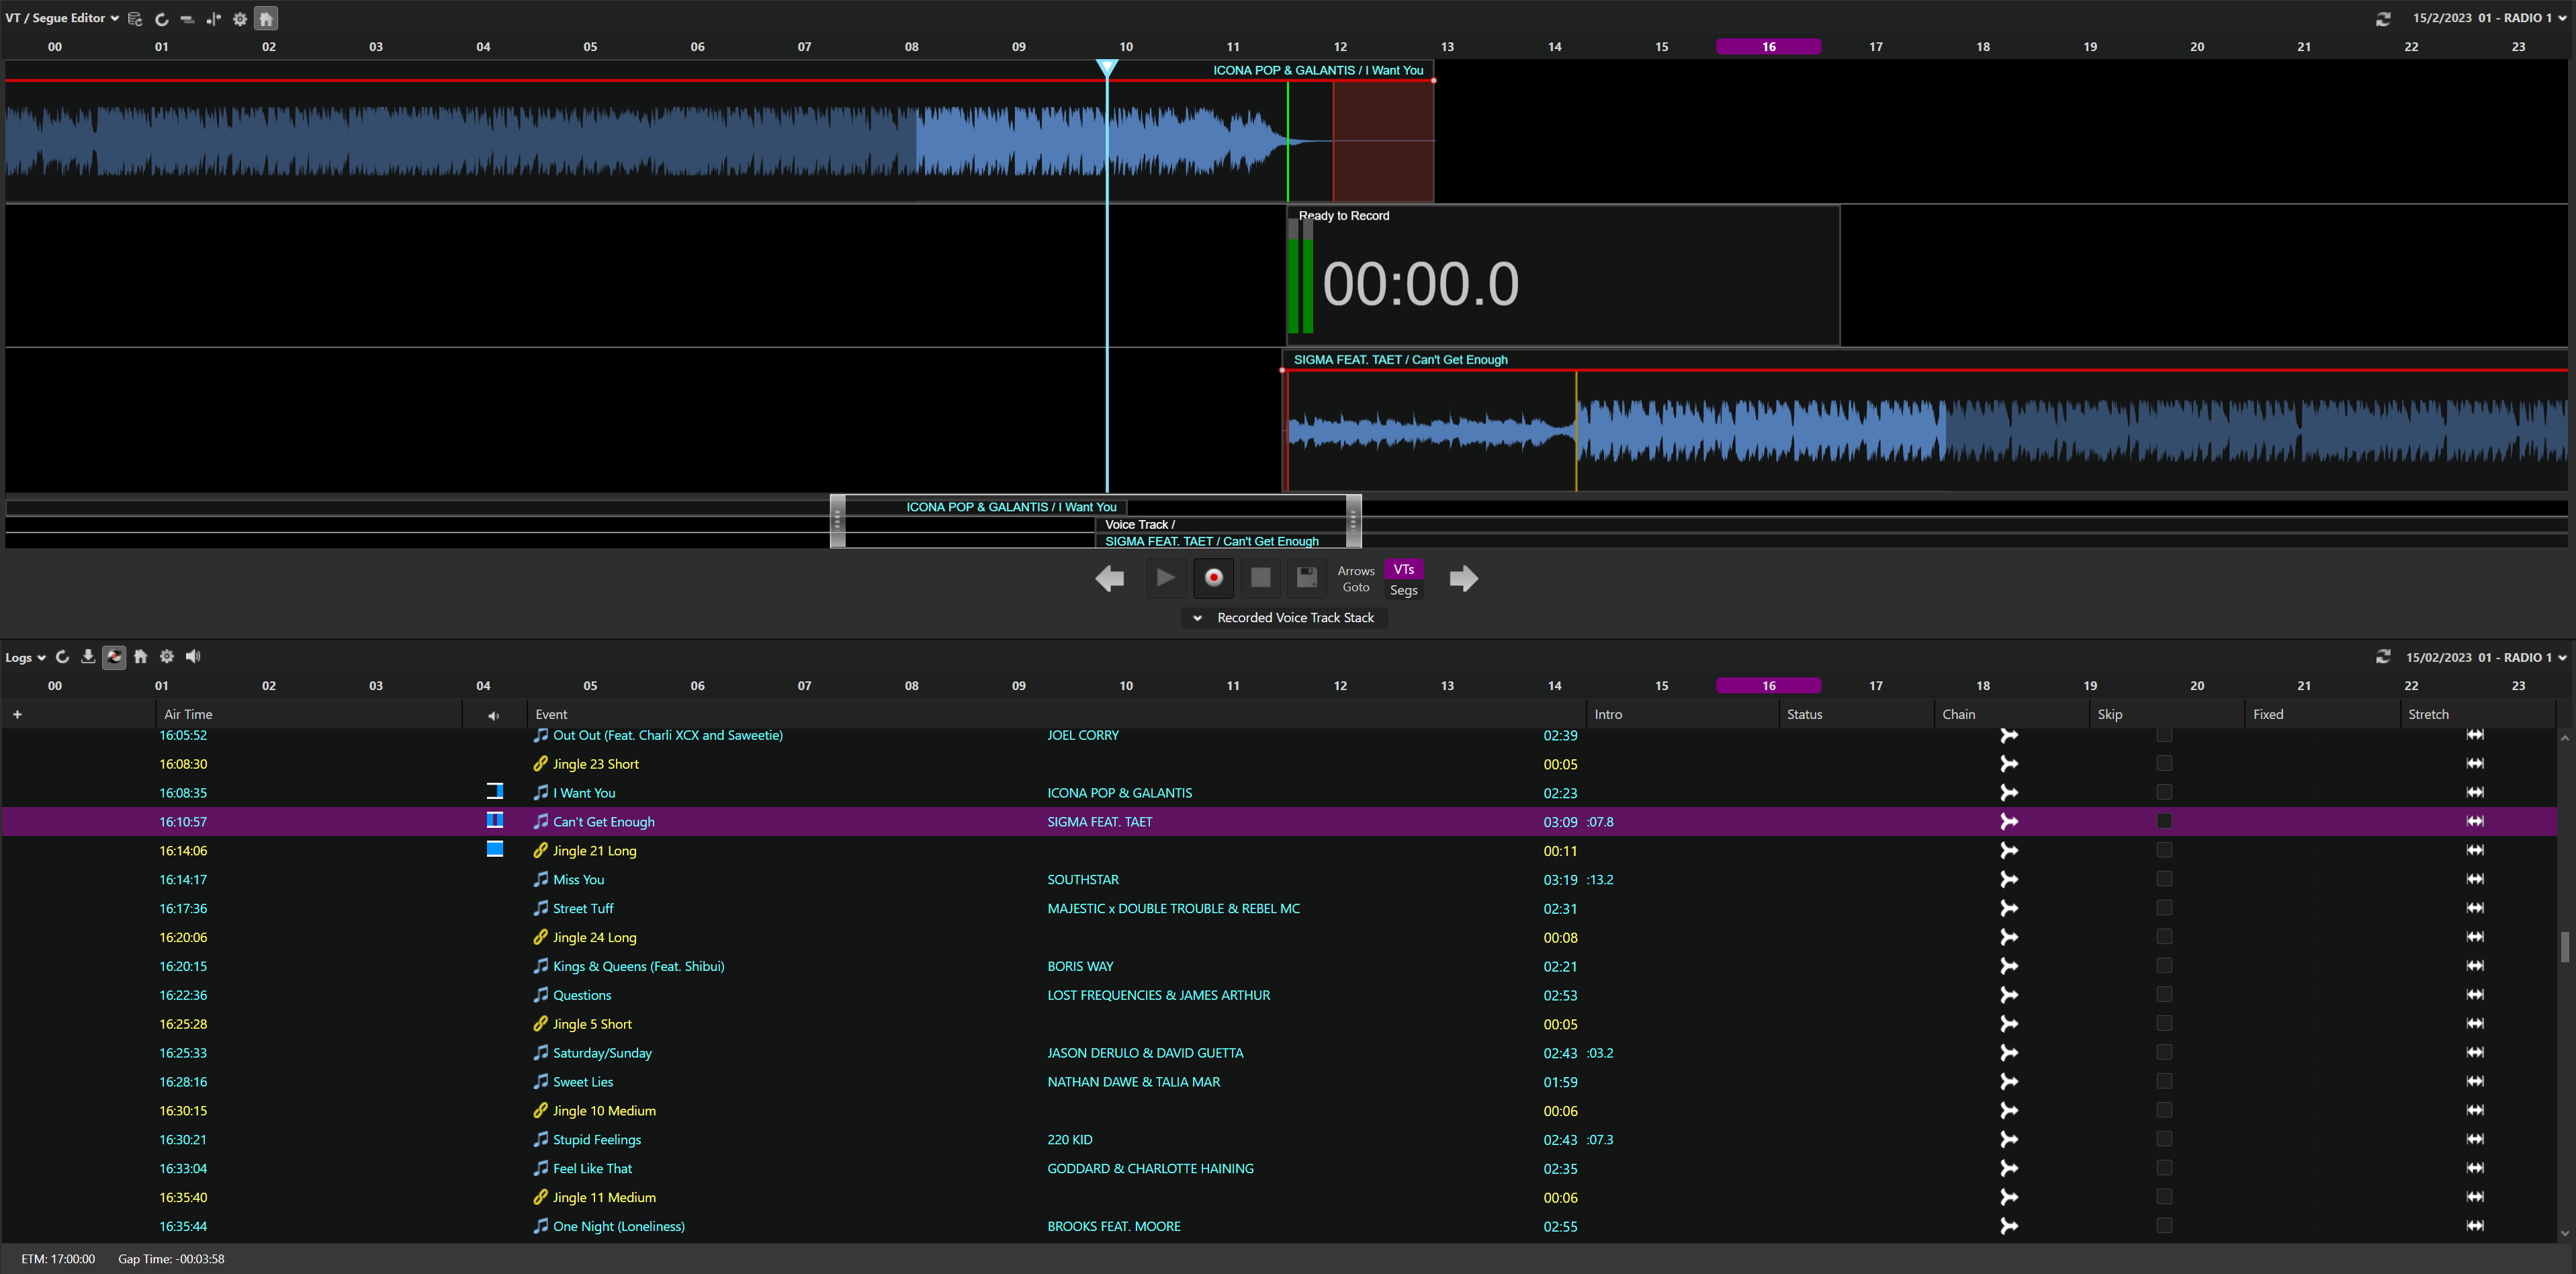The height and width of the screenshot is (1274, 2576).
Task: Select hour 17 in the Logs hour bar
Action: (x=1875, y=685)
